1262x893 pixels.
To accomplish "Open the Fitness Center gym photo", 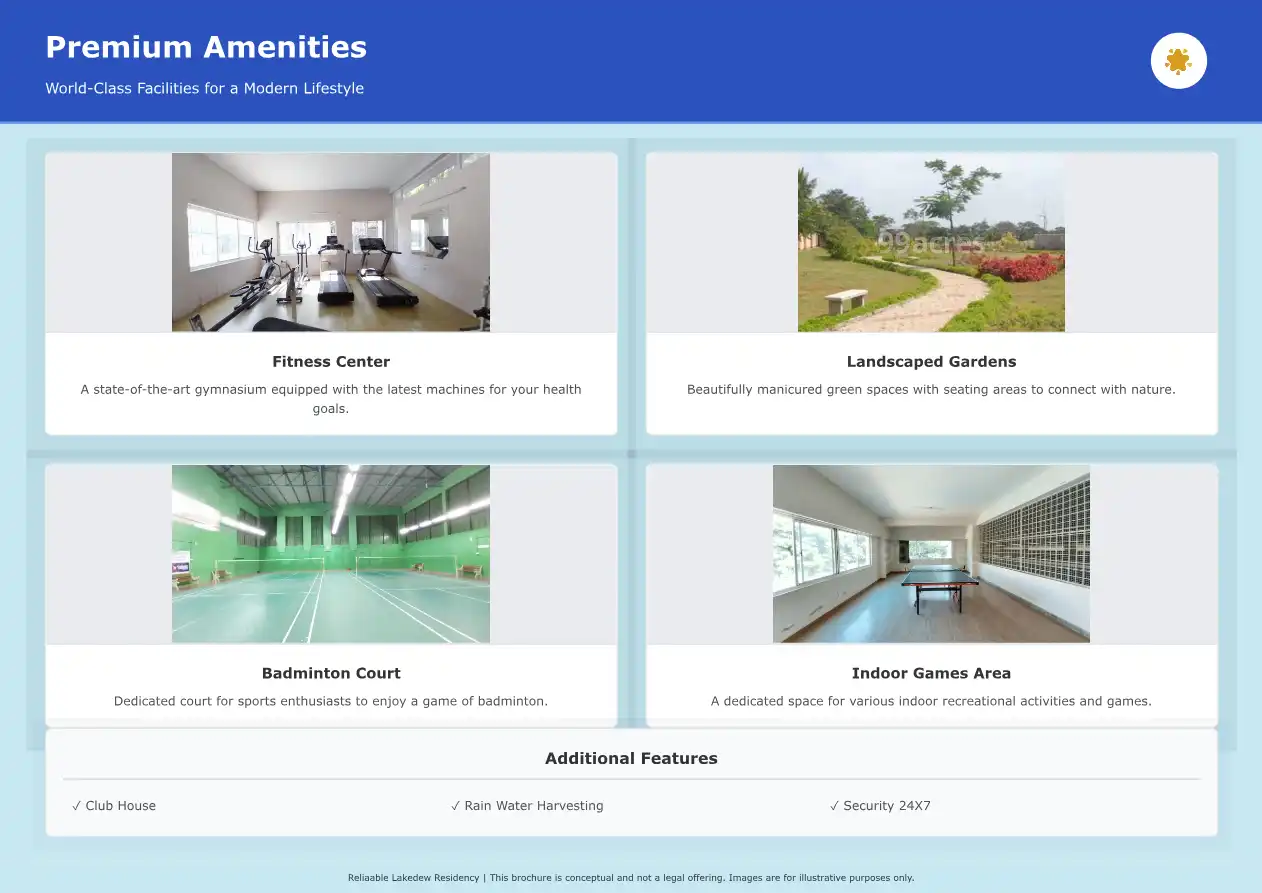I will point(331,242).
